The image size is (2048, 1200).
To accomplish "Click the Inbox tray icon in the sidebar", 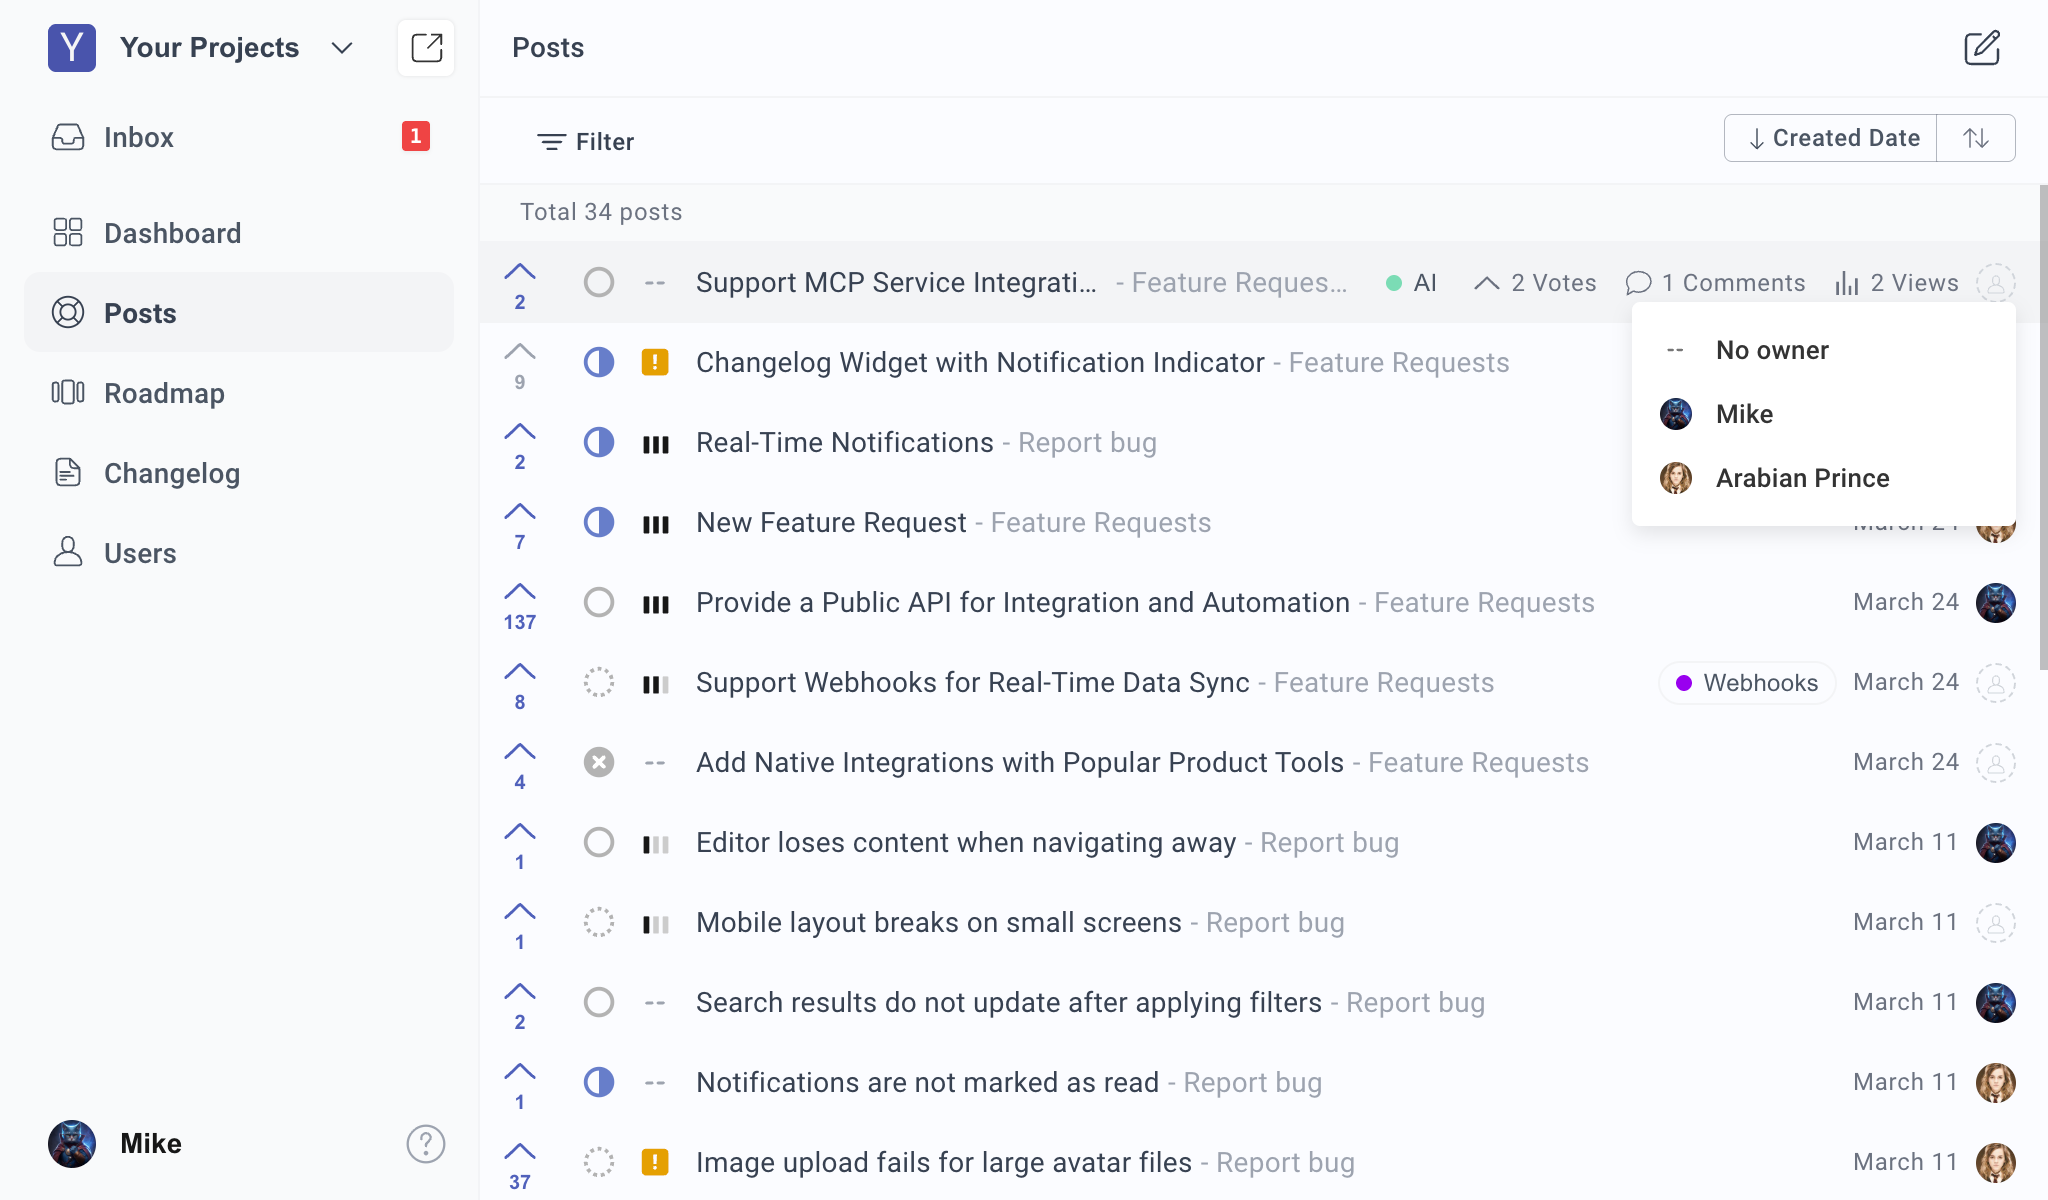I will point(68,137).
